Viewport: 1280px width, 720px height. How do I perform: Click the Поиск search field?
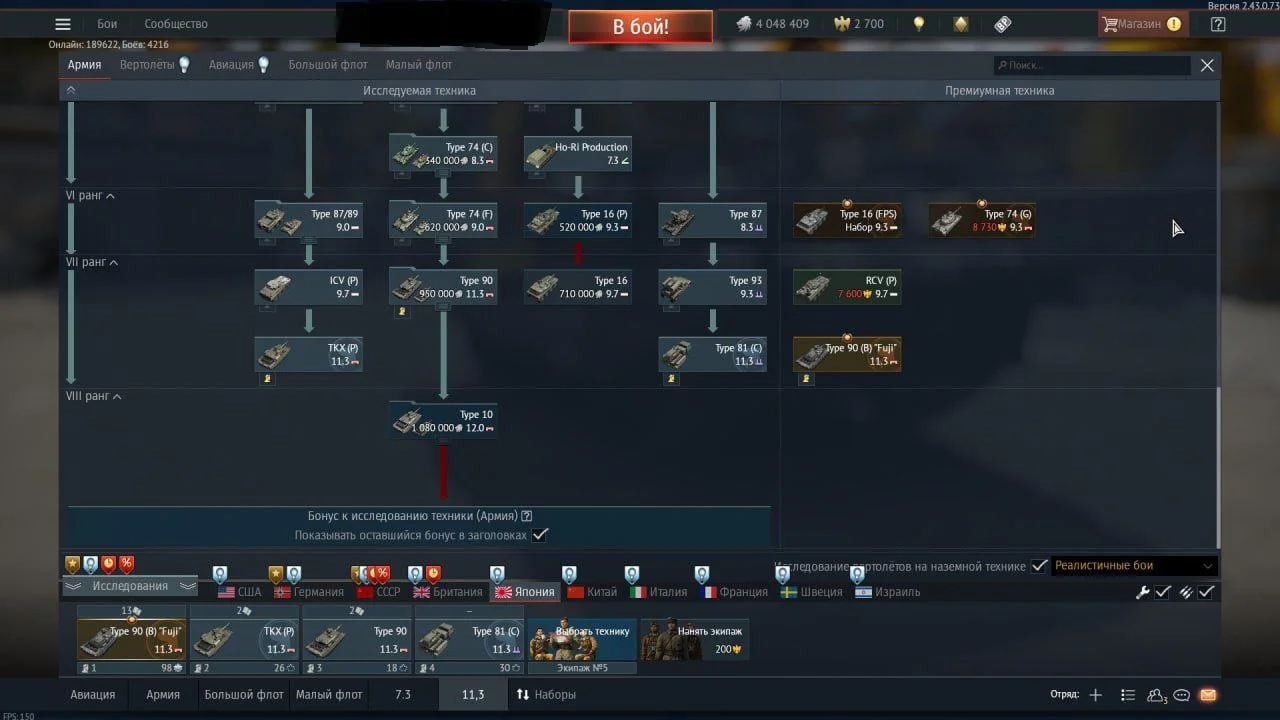(x=1092, y=65)
